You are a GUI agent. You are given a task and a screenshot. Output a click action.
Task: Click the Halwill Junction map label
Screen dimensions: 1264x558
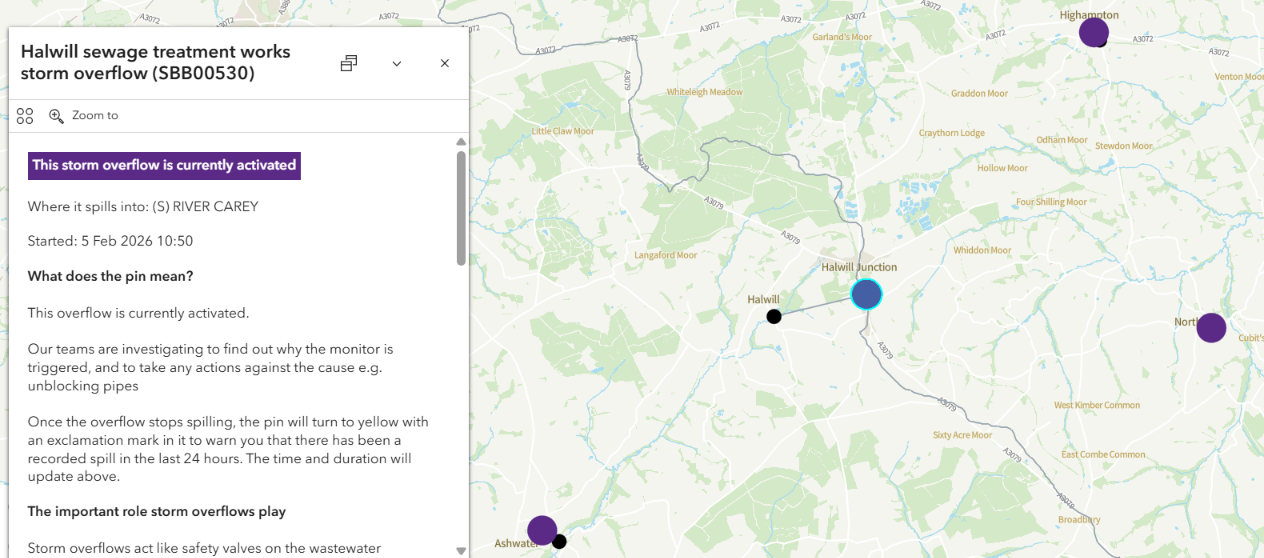pos(859,267)
